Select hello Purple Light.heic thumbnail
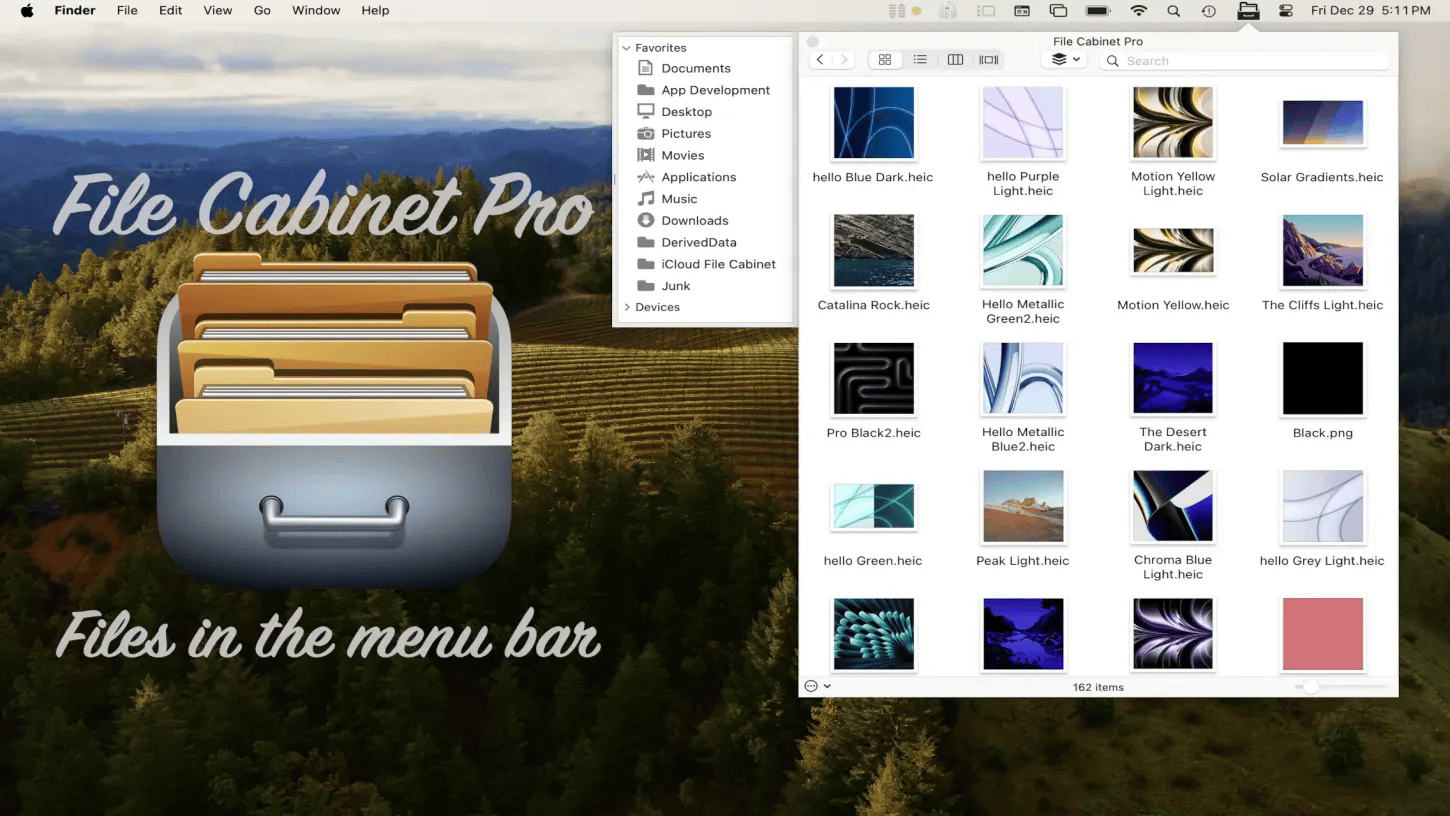This screenshot has width=1450, height=816. 1023,123
